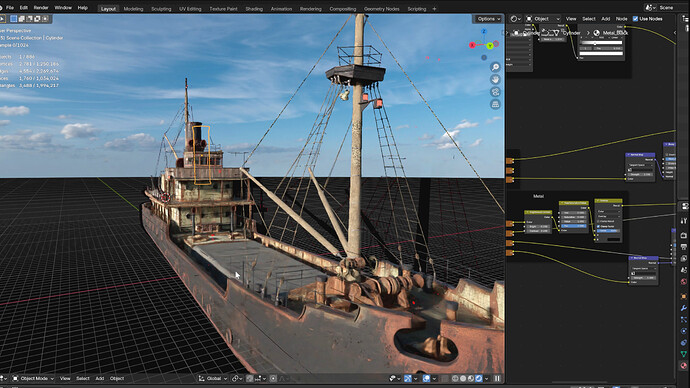The width and height of the screenshot is (690, 388).
Task: Select rendered viewport shading sphere icon
Action: pyautogui.click(x=479, y=378)
